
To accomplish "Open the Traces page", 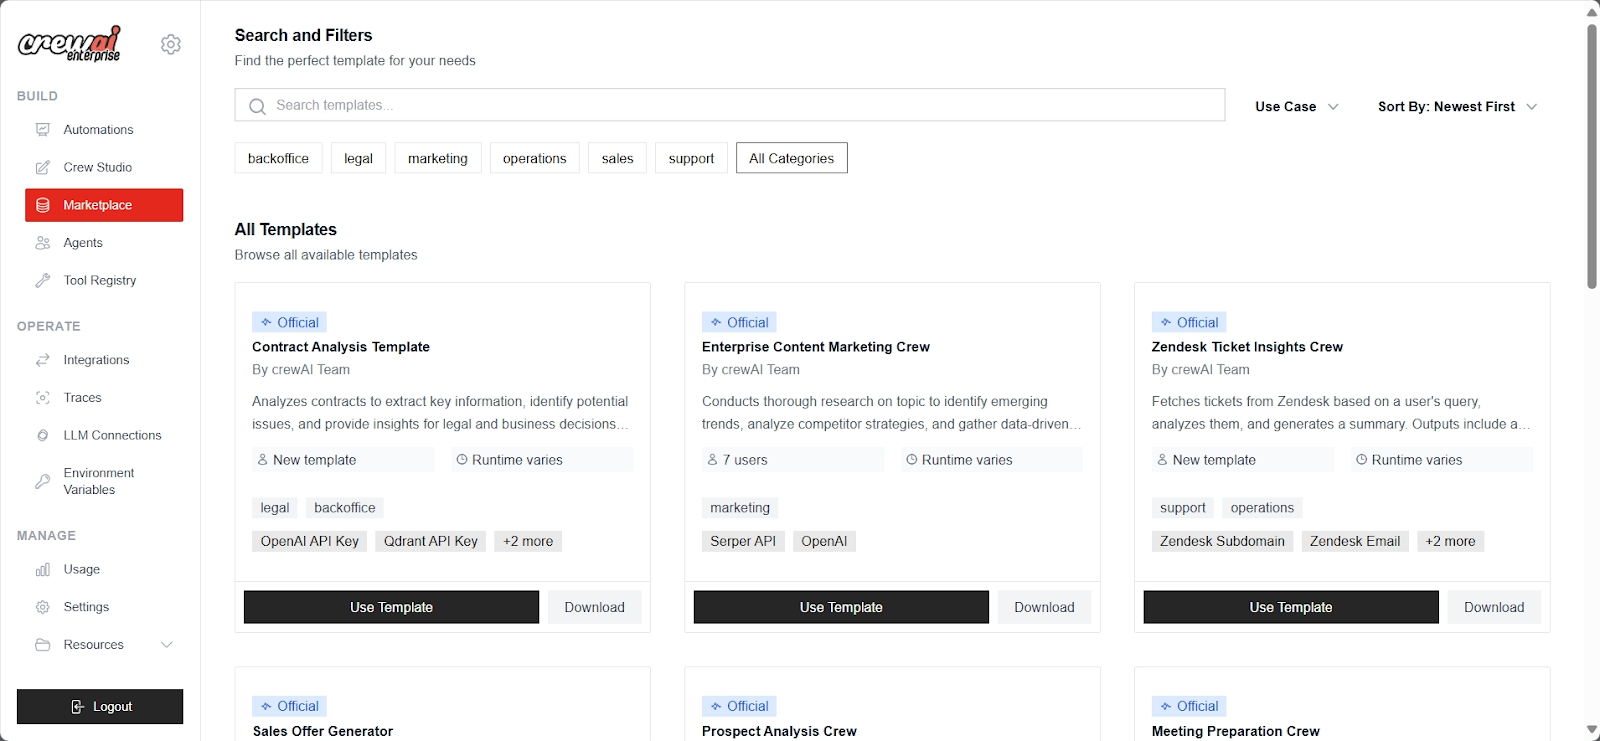I will pos(104,398).
